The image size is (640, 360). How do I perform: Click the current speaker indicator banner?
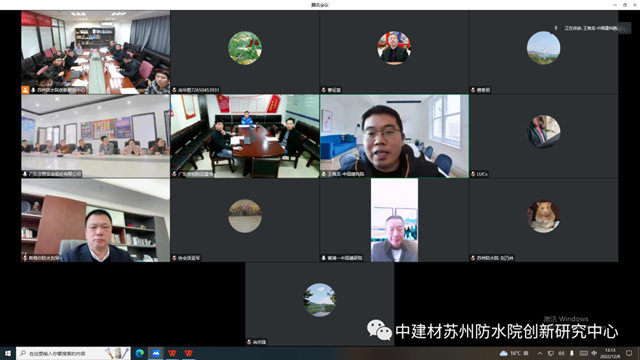591,28
